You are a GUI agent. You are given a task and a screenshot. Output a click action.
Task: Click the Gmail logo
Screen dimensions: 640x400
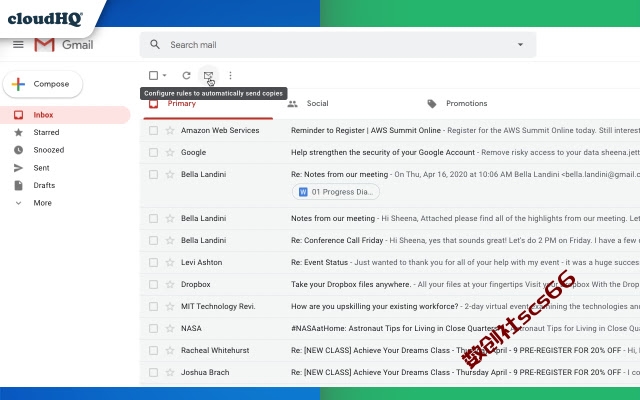pos(64,45)
